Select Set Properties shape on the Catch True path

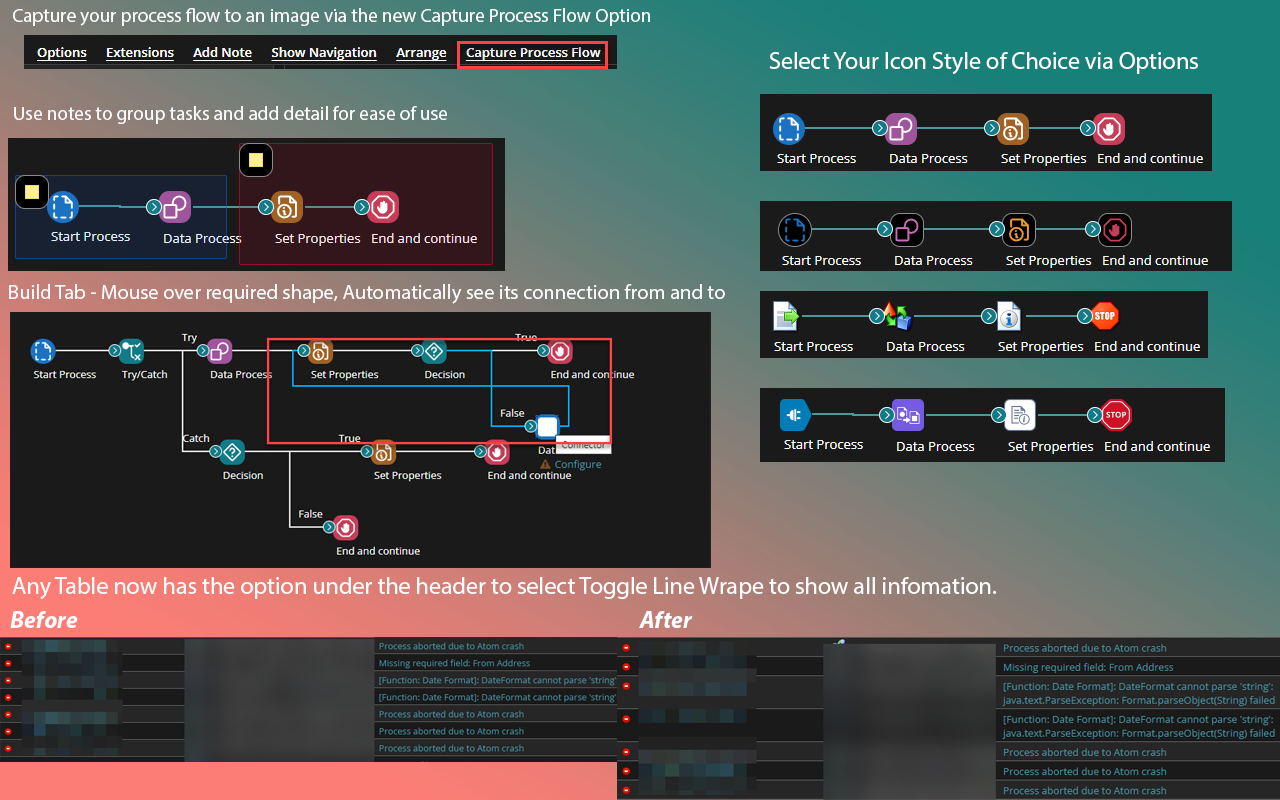pos(384,452)
